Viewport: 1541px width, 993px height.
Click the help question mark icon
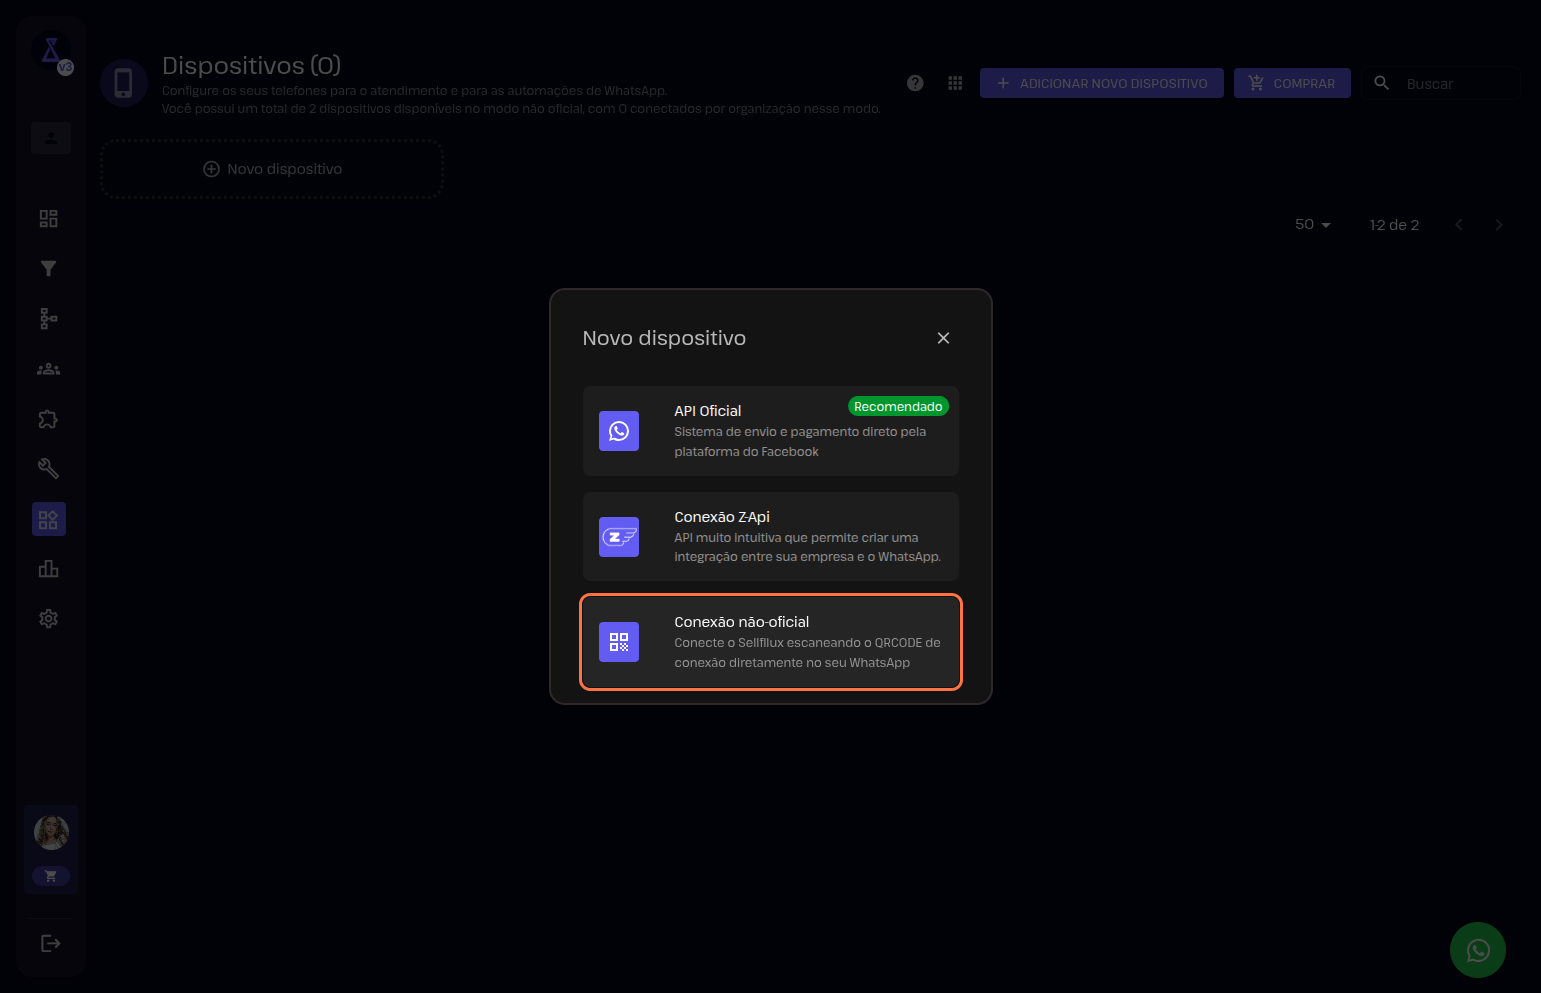pyautogui.click(x=915, y=83)
